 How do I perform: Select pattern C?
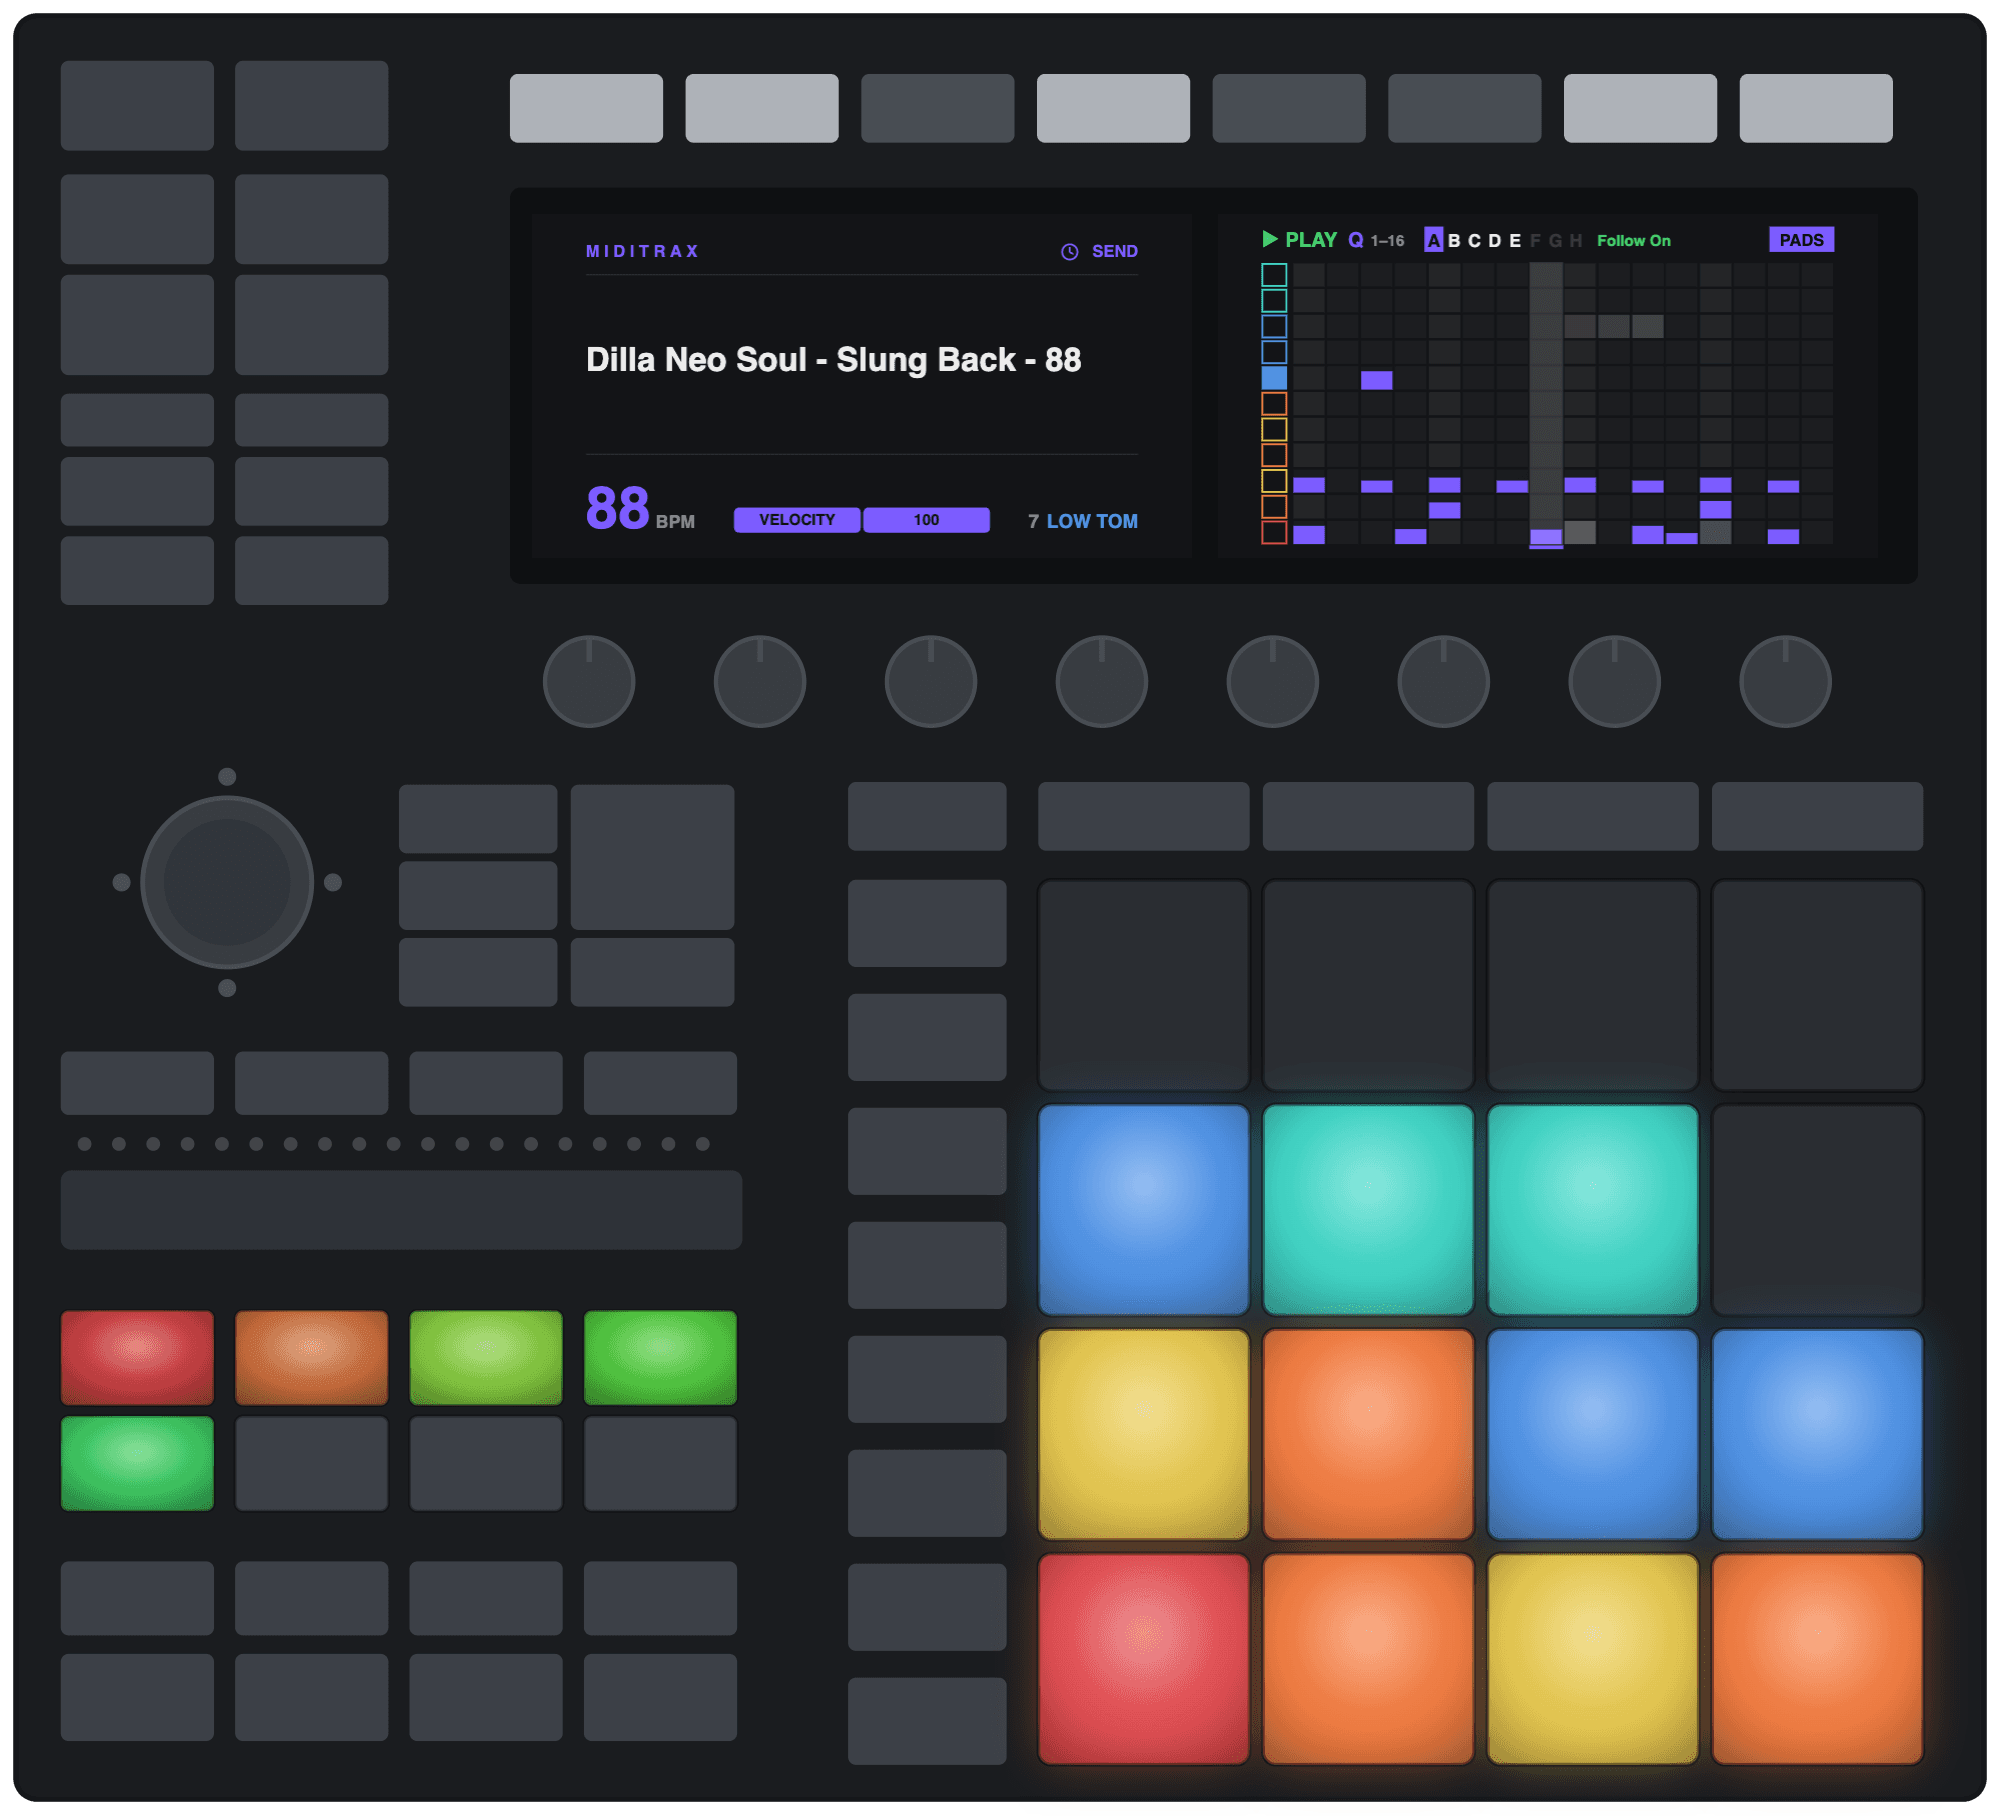1474,241
